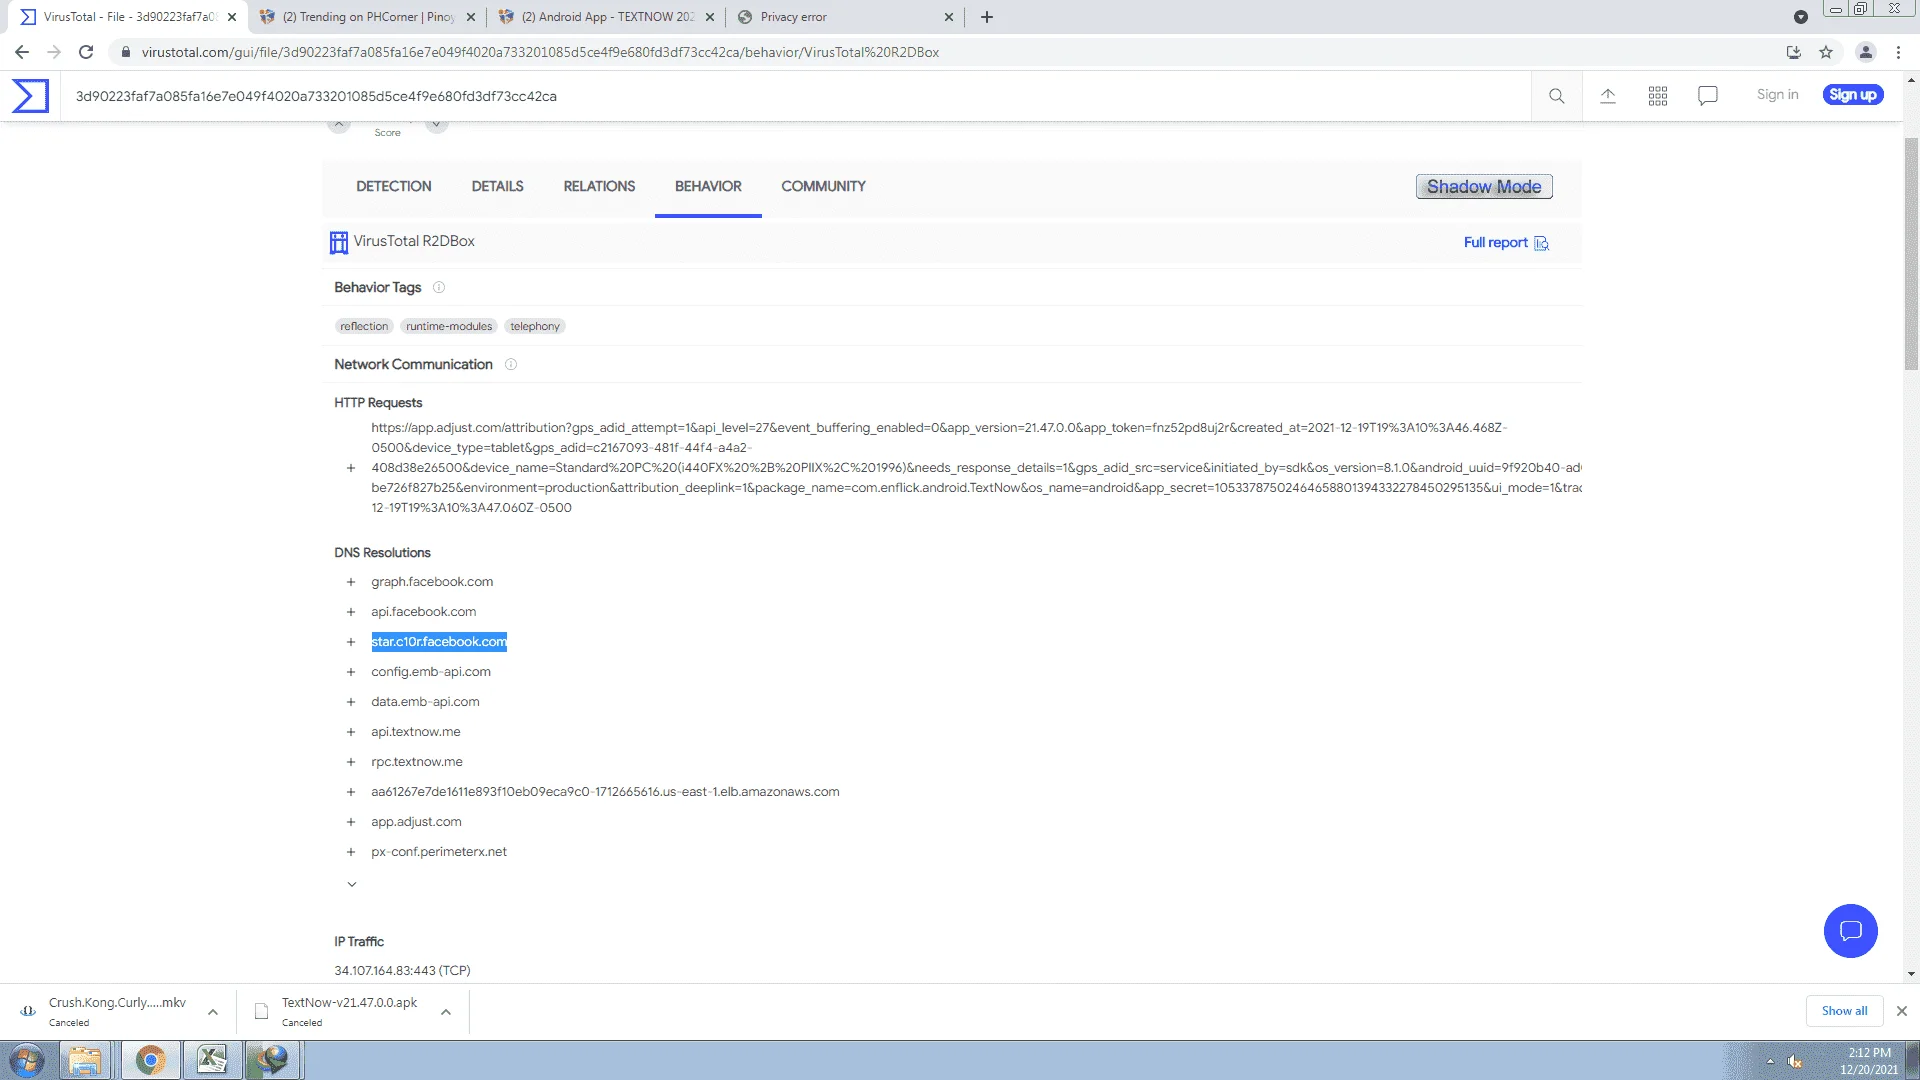Screen dimensions: 1920x1080
Task: Click the browser back arrow
Action: (x=22, y=52)
